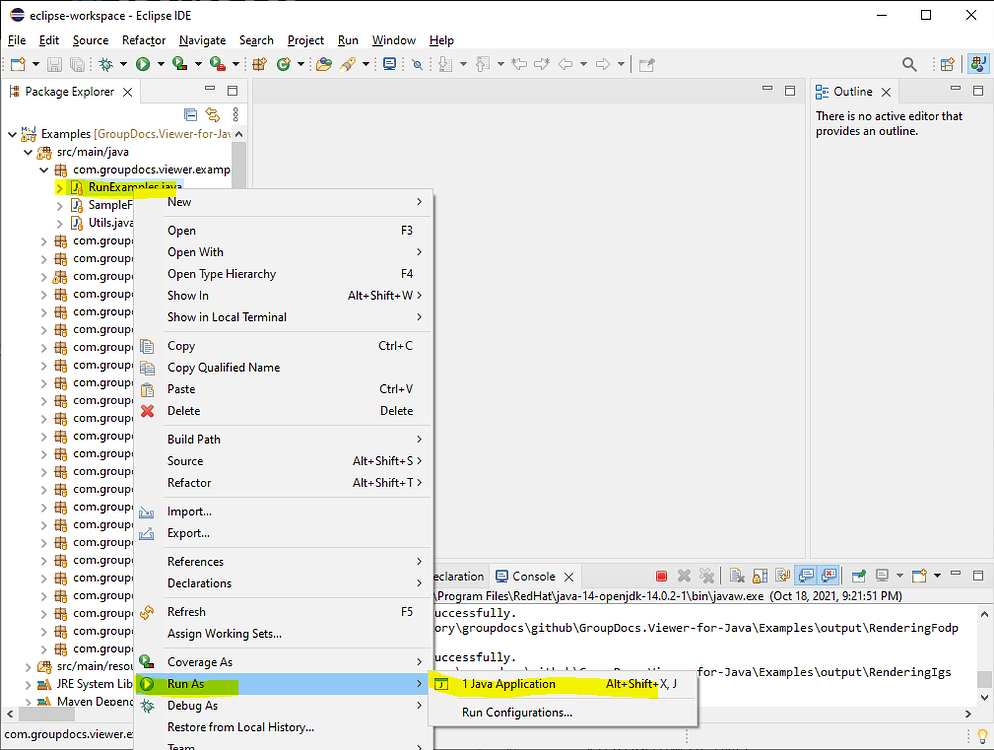
Task: Toggle Word Wrap in Console toolbar
Action: click(783, 576)
